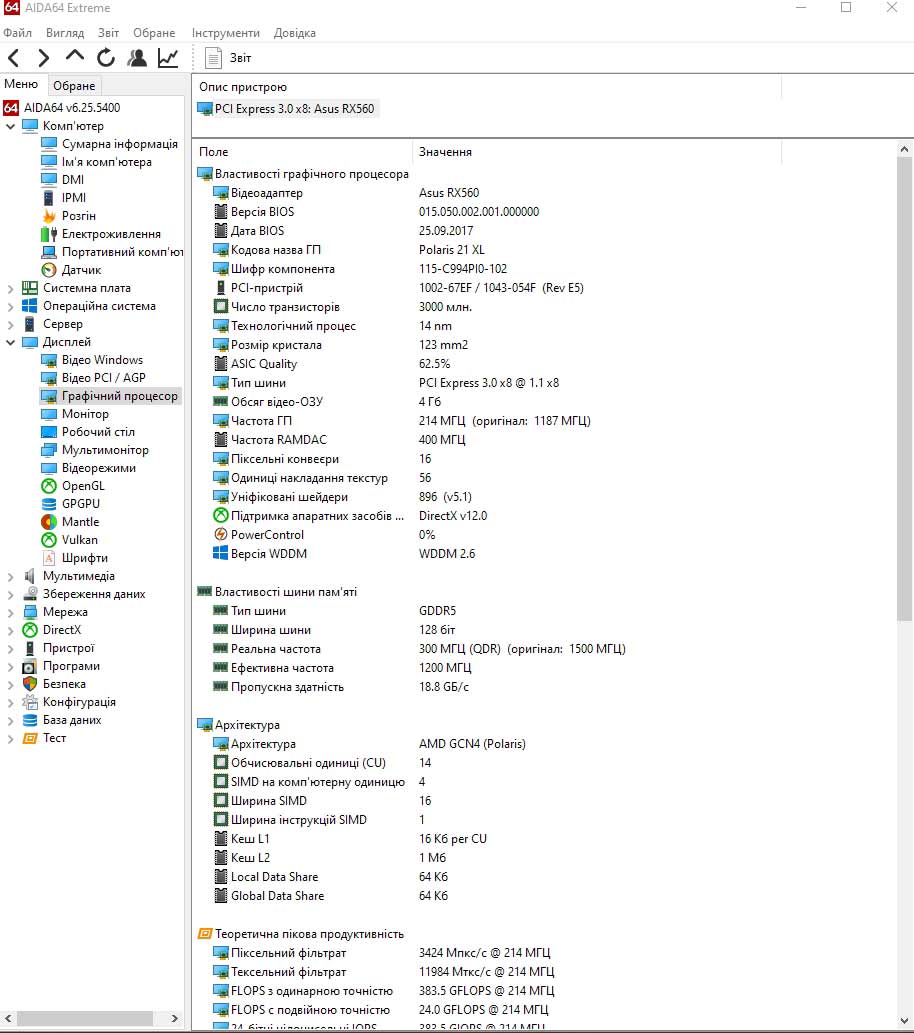The image size is (914, 1033).
Task: Select Відео Windows in the tree
Action: click(102, 360)
